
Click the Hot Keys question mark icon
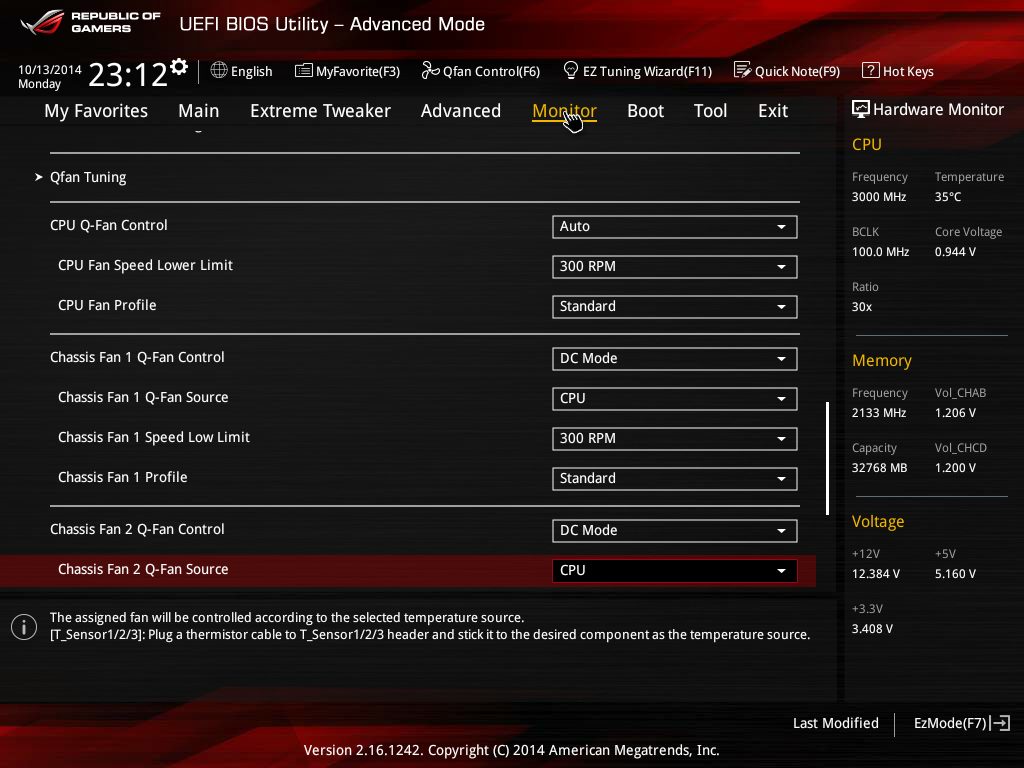871,71
